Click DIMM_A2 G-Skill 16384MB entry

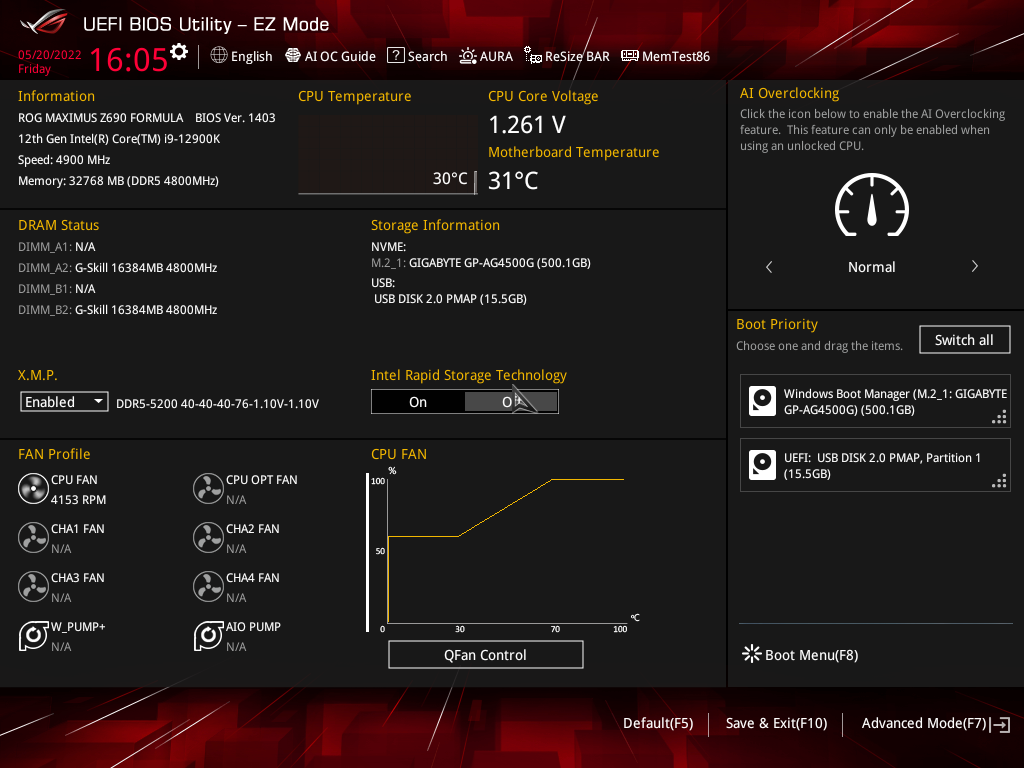click(118, 268)
